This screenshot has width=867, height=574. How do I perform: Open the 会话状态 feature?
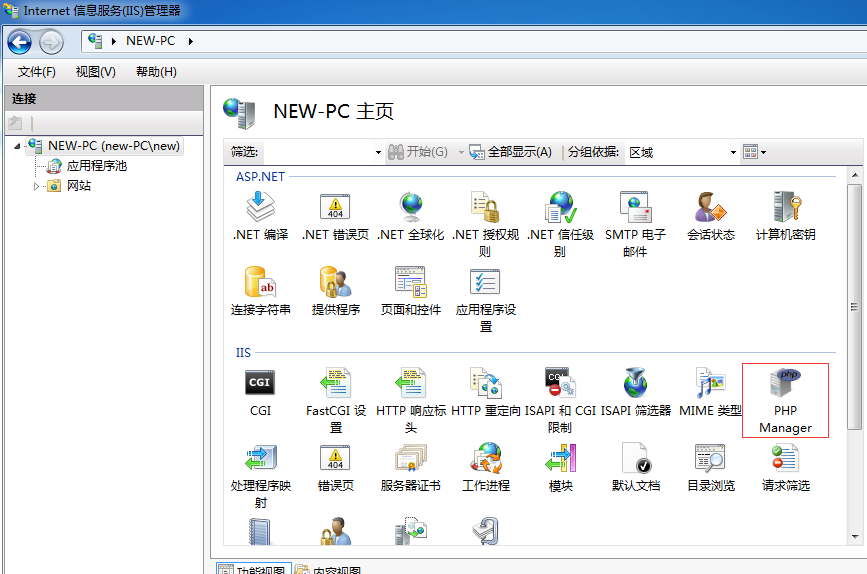pos(711,216)
